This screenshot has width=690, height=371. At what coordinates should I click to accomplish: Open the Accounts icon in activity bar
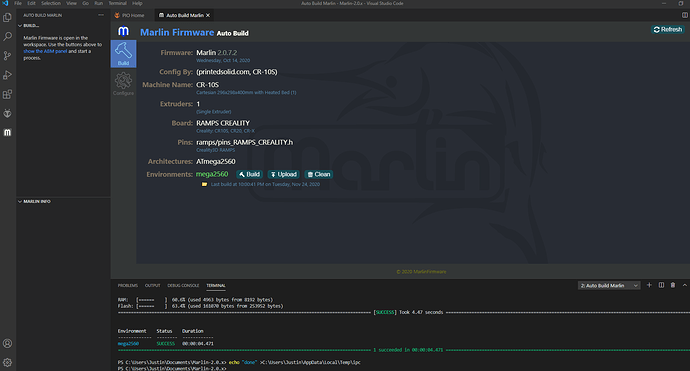(x=7, y=343)
